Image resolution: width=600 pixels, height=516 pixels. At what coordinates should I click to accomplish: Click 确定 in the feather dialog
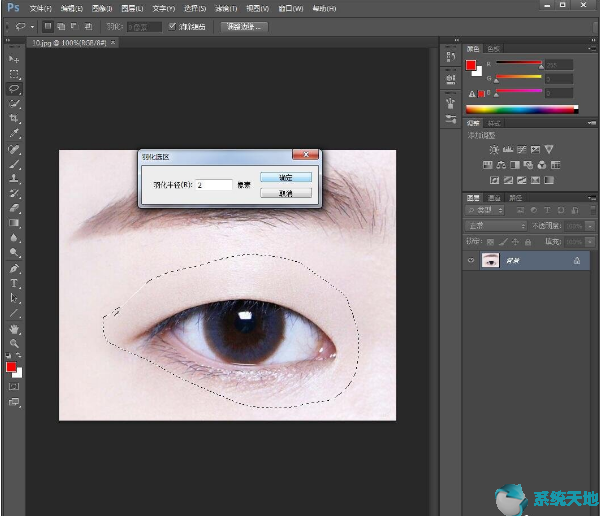[284, 177]
